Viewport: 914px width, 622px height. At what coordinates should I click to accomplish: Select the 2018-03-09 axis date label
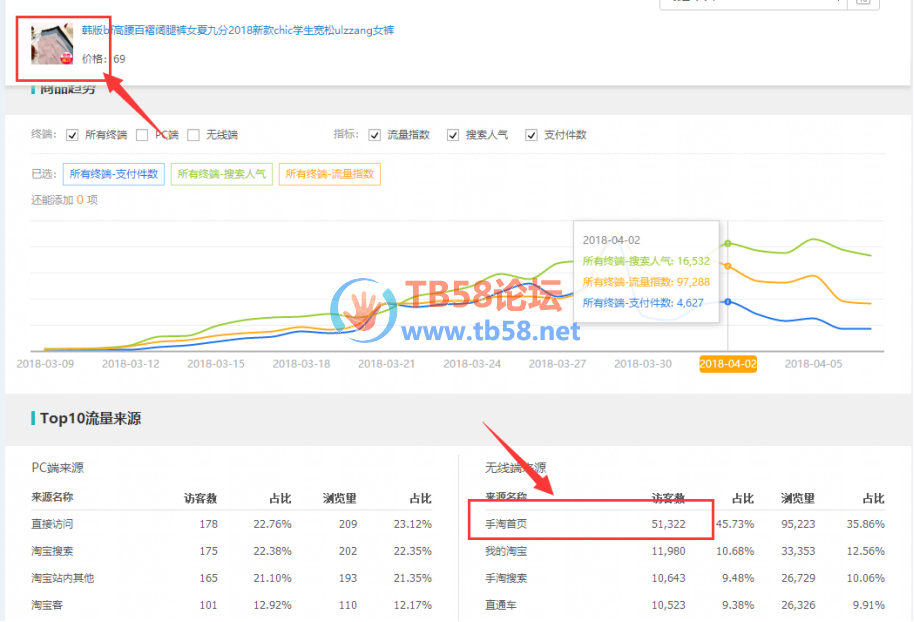point(45,364)
